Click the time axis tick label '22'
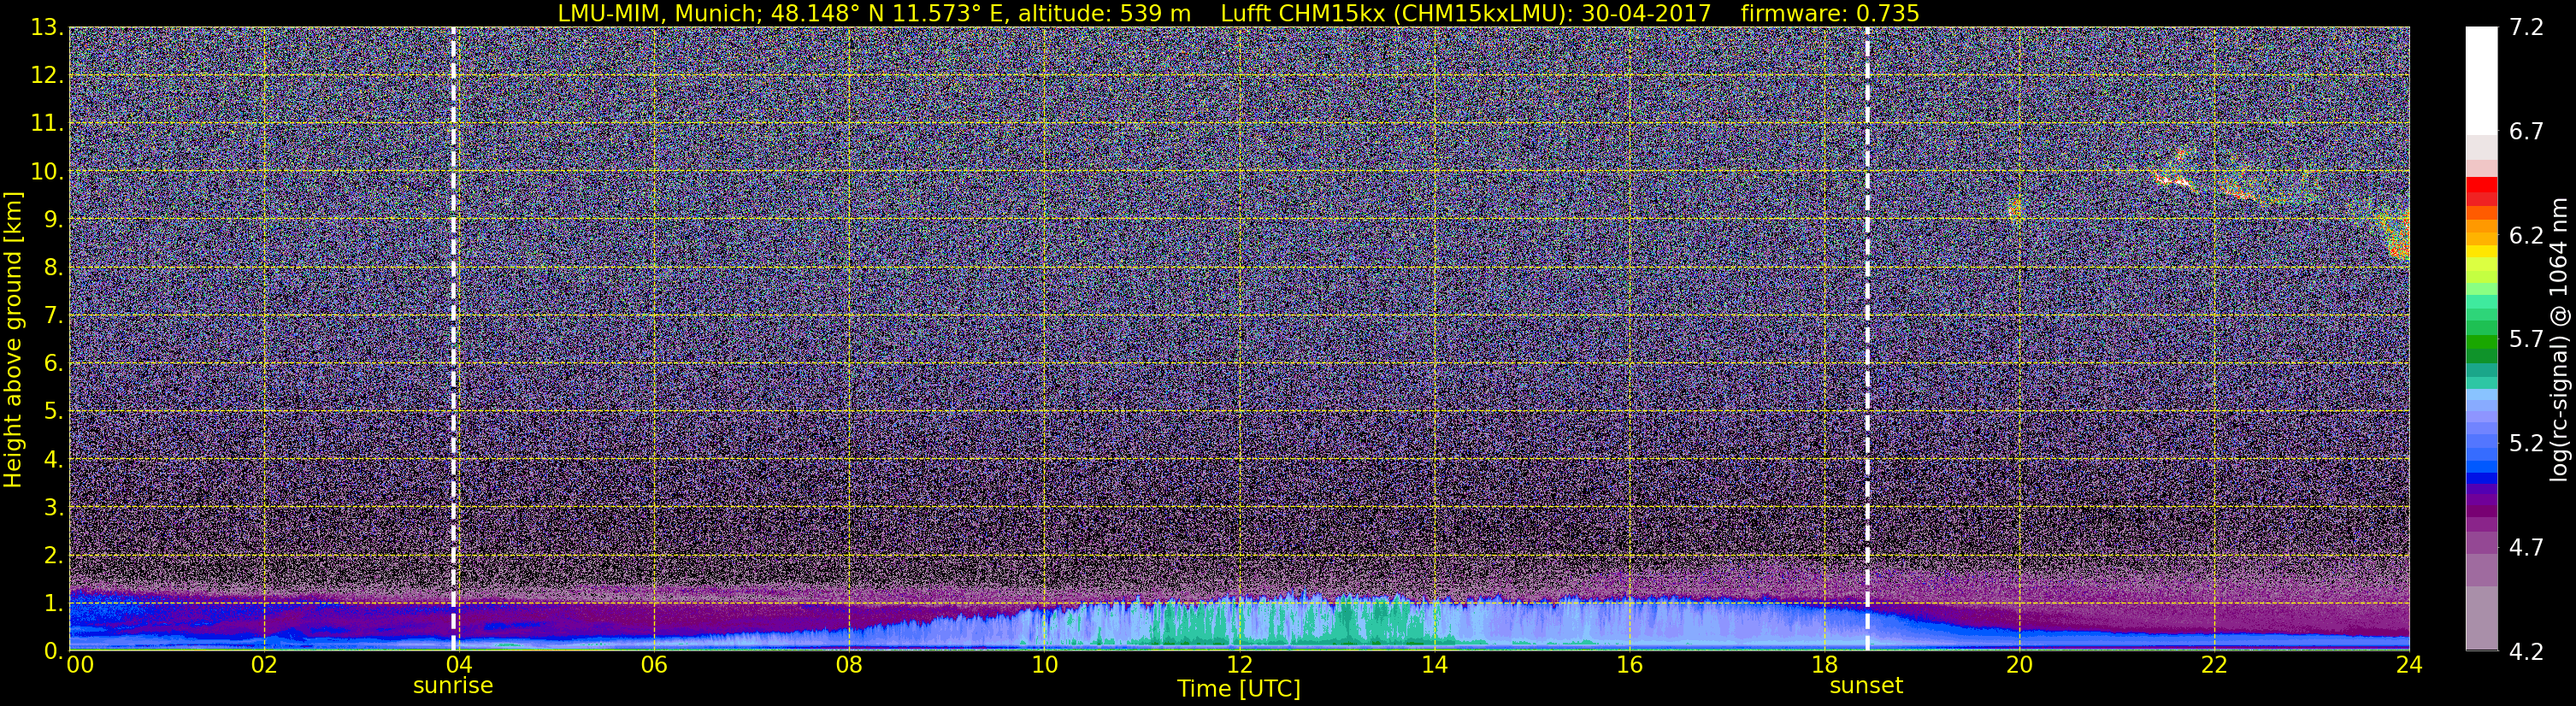2576x706 pixels. [x=2214, y=665]
